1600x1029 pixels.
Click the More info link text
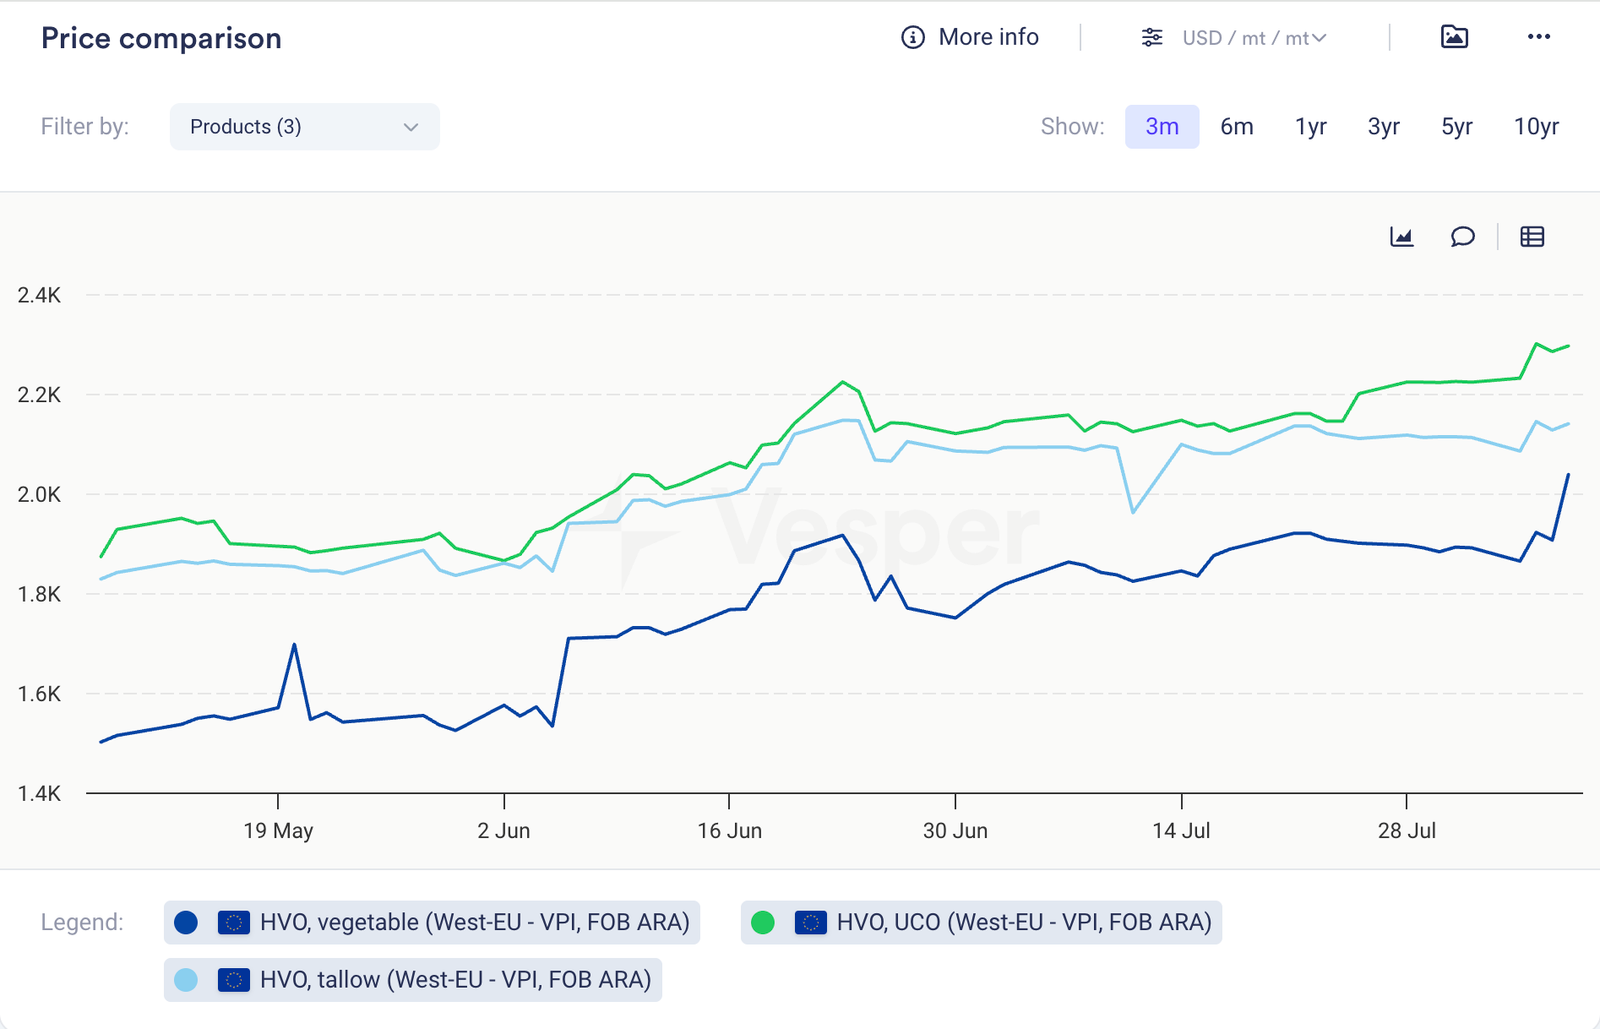point(988,38)
